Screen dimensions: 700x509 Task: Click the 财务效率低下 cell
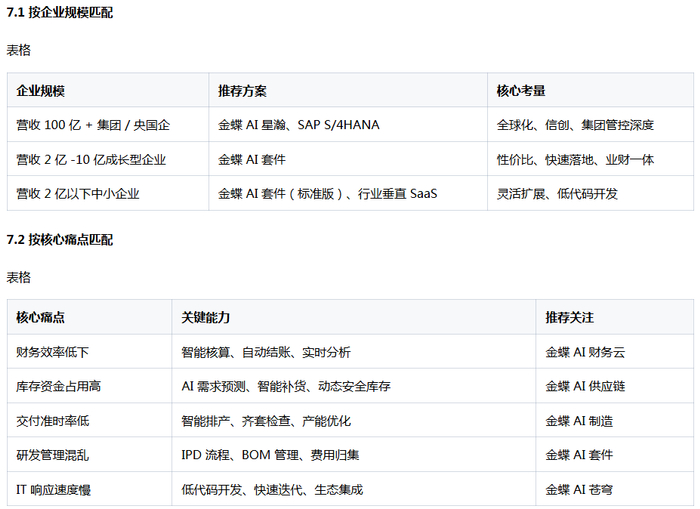89,352
